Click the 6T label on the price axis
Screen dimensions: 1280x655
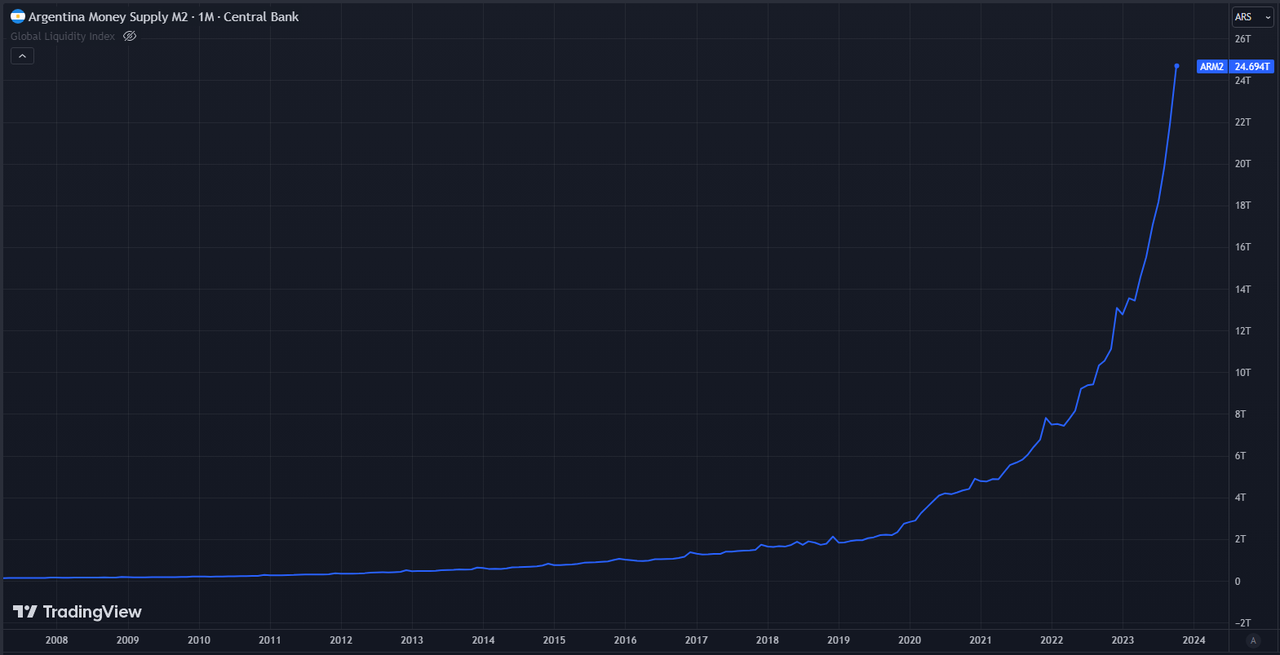[1241, 456]
